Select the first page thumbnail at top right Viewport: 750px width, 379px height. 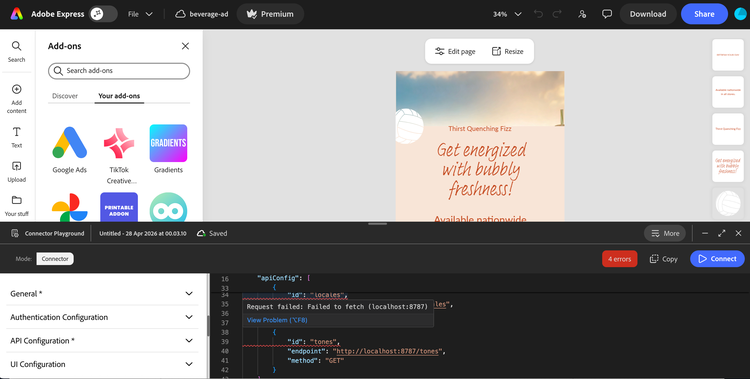click(x=728, y=55)
